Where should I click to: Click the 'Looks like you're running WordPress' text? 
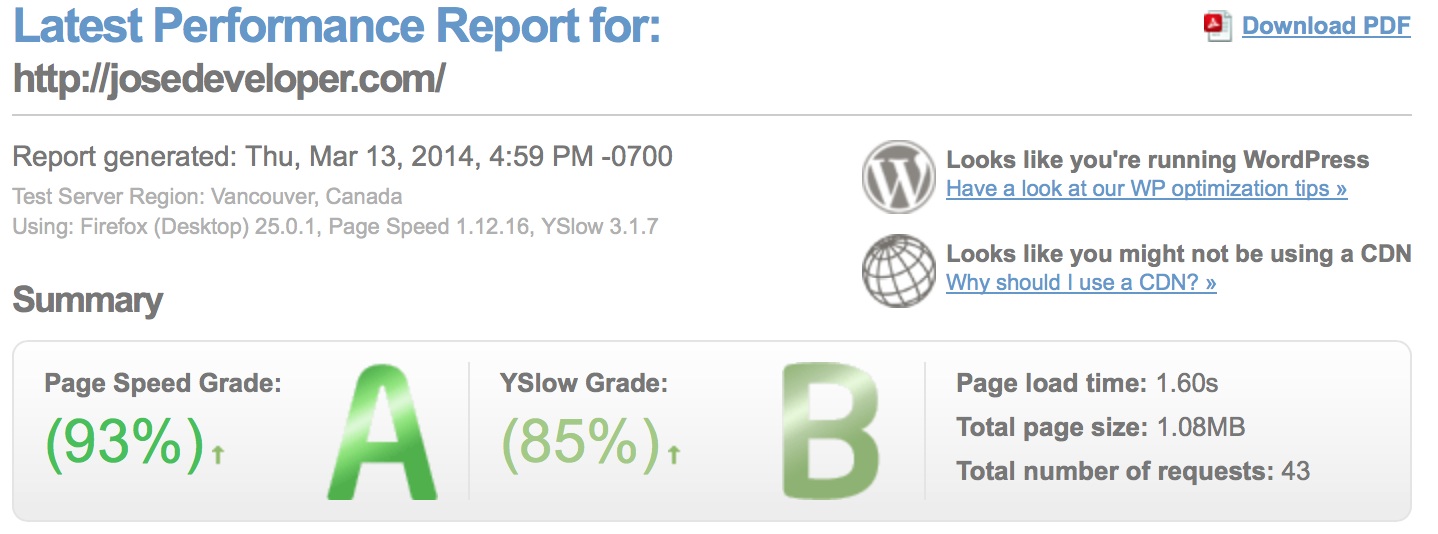pyautogui.click(x=1158, y=160)
